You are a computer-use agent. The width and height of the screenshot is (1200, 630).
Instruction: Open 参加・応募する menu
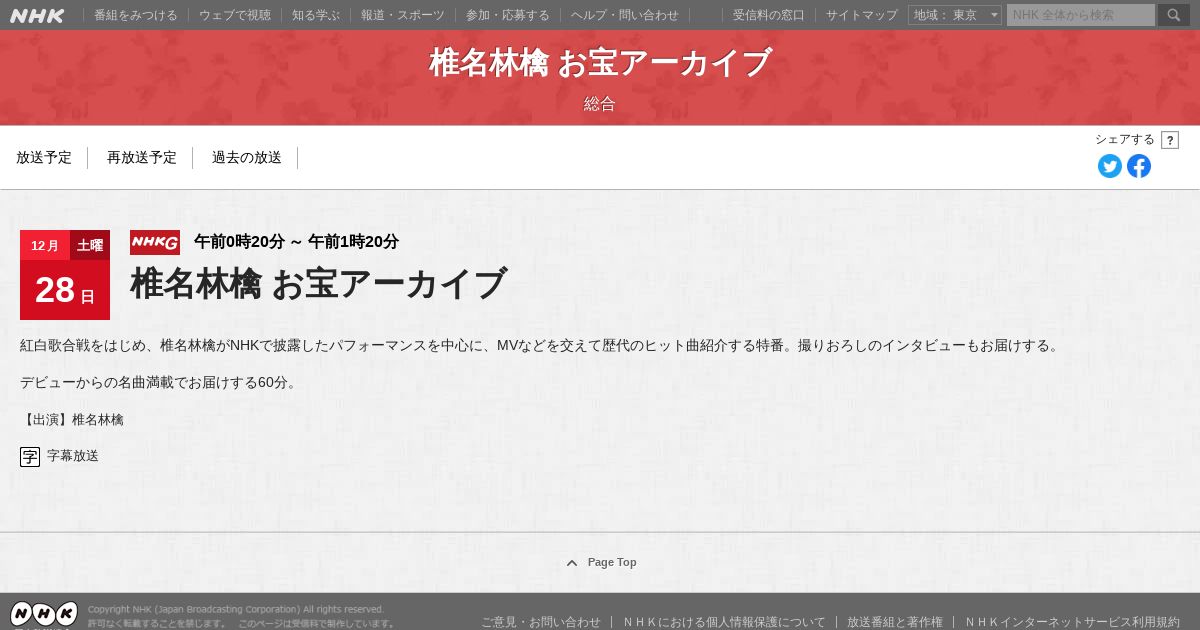pyautogui.click(x=508, y=15)
